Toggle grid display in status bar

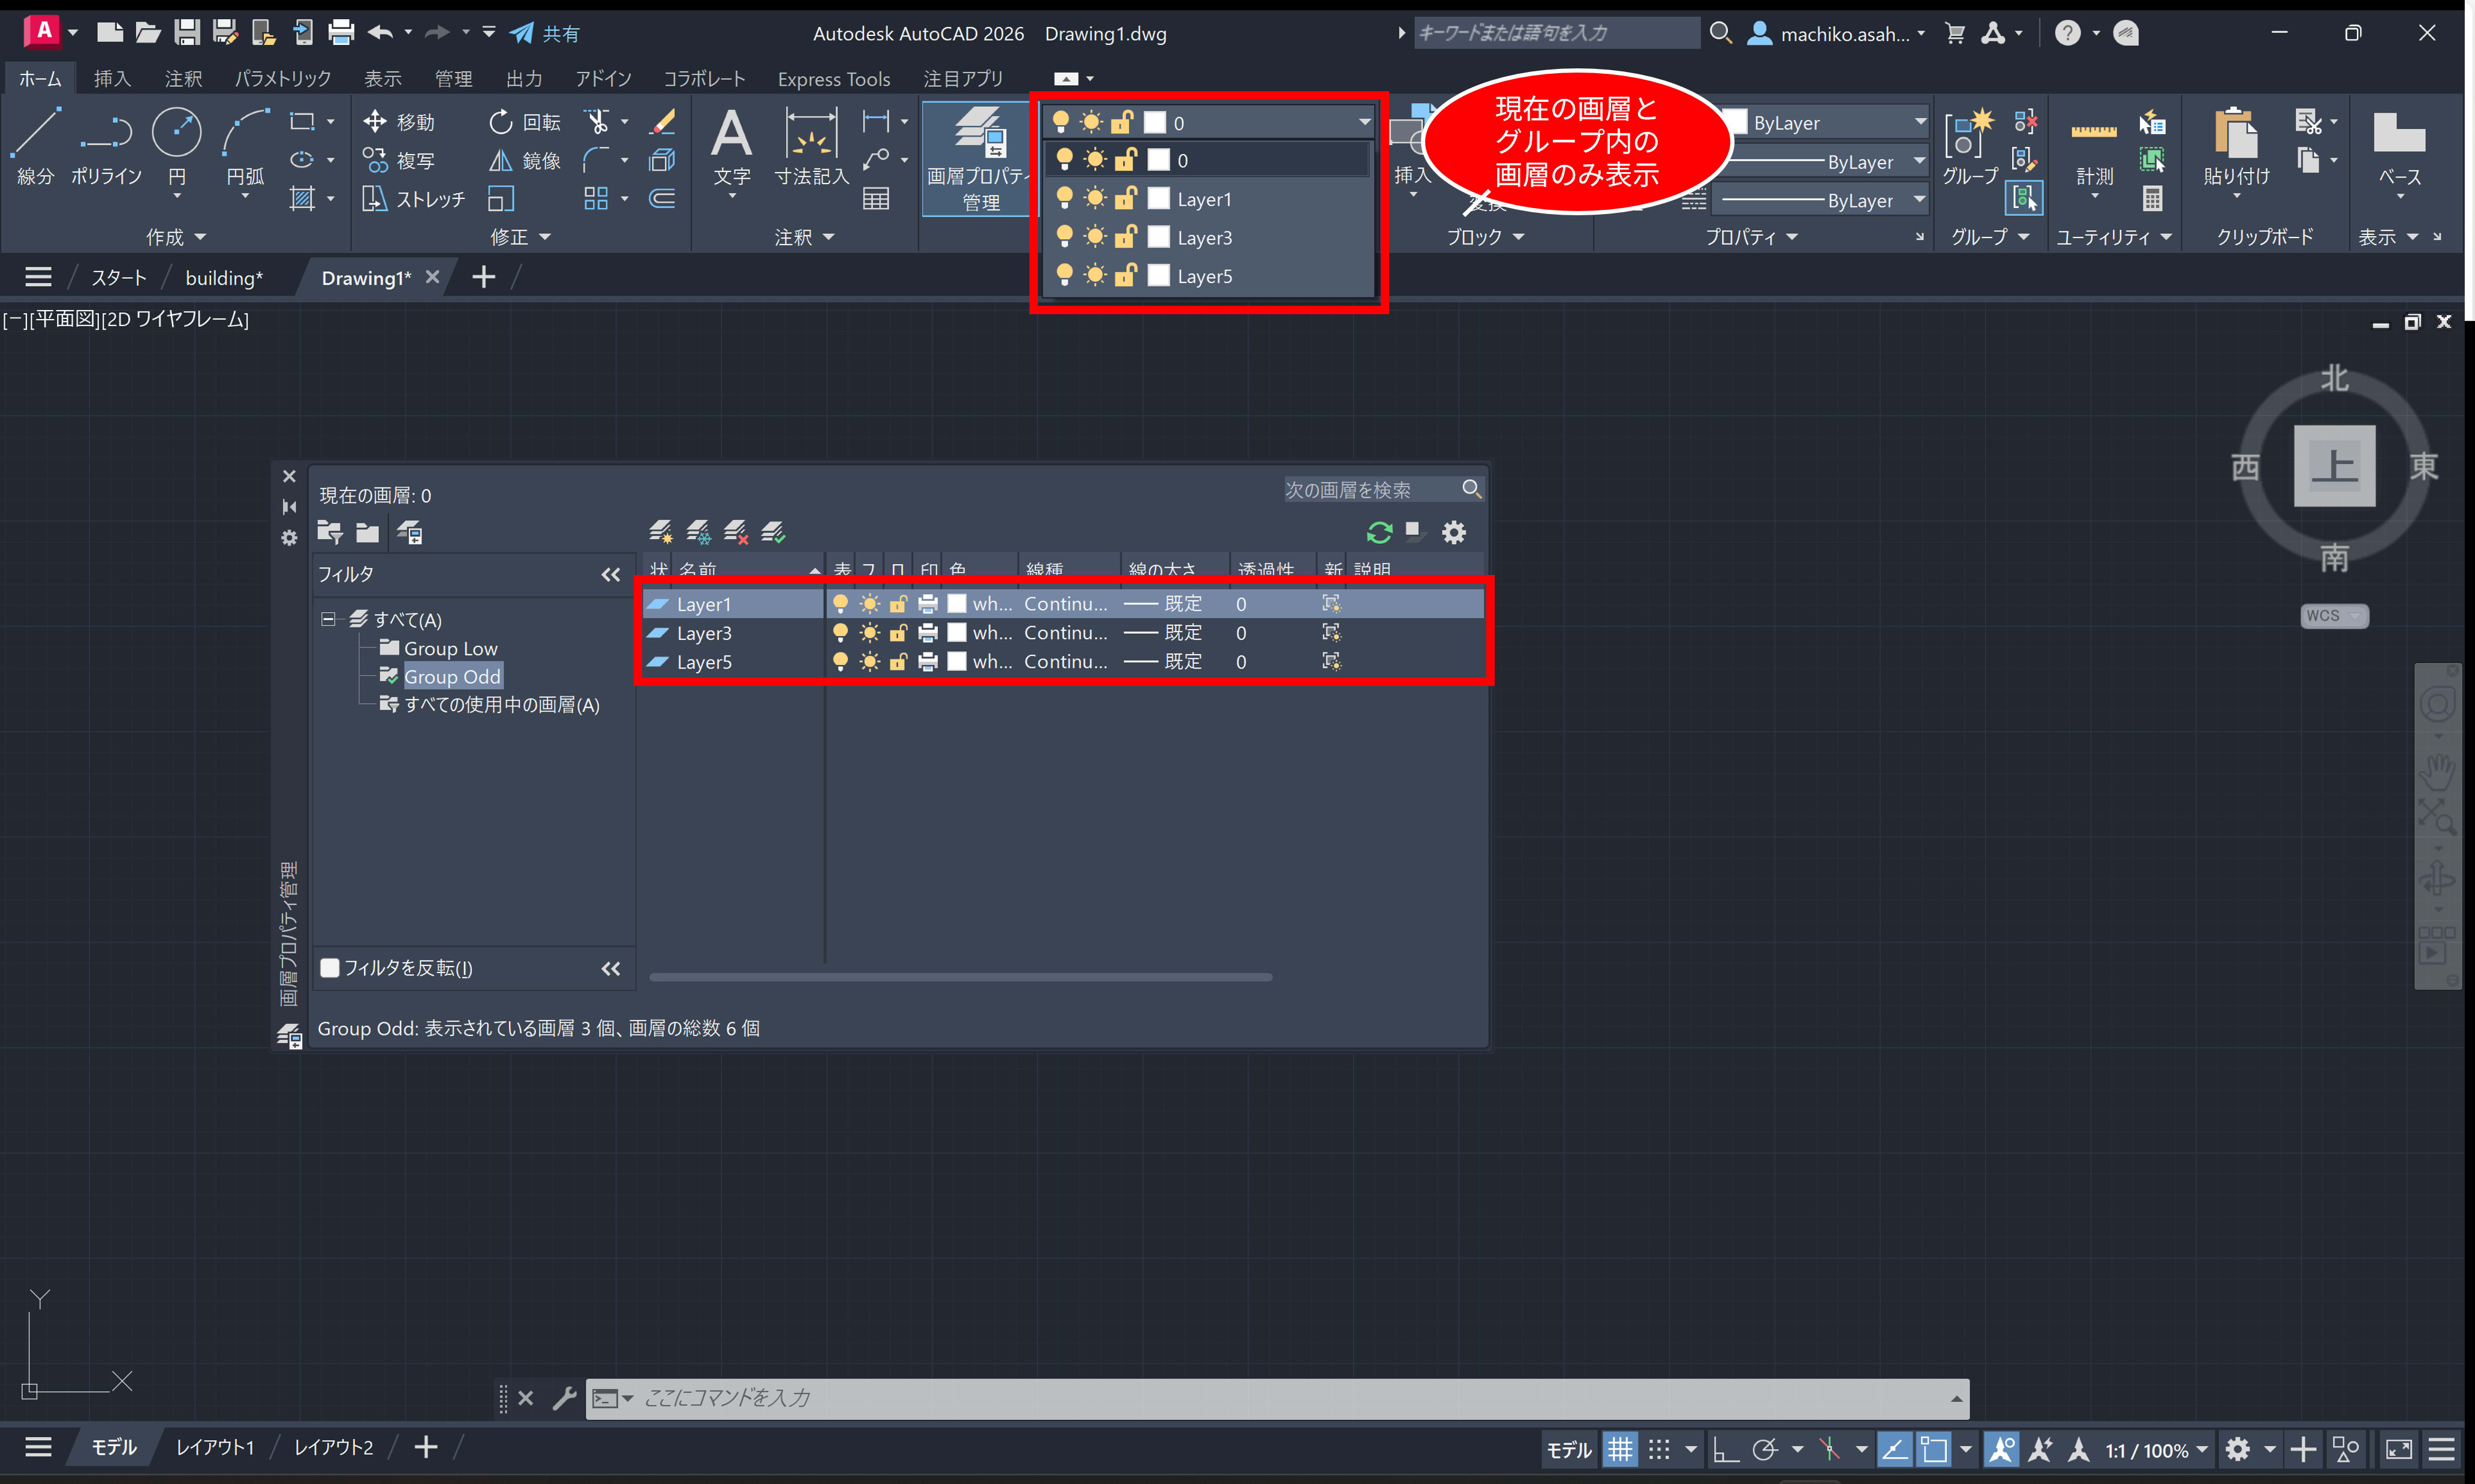coord(1620,1449)
